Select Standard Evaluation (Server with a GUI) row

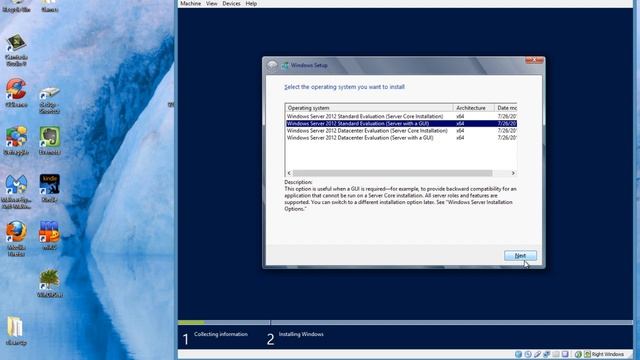click(401, 123)
